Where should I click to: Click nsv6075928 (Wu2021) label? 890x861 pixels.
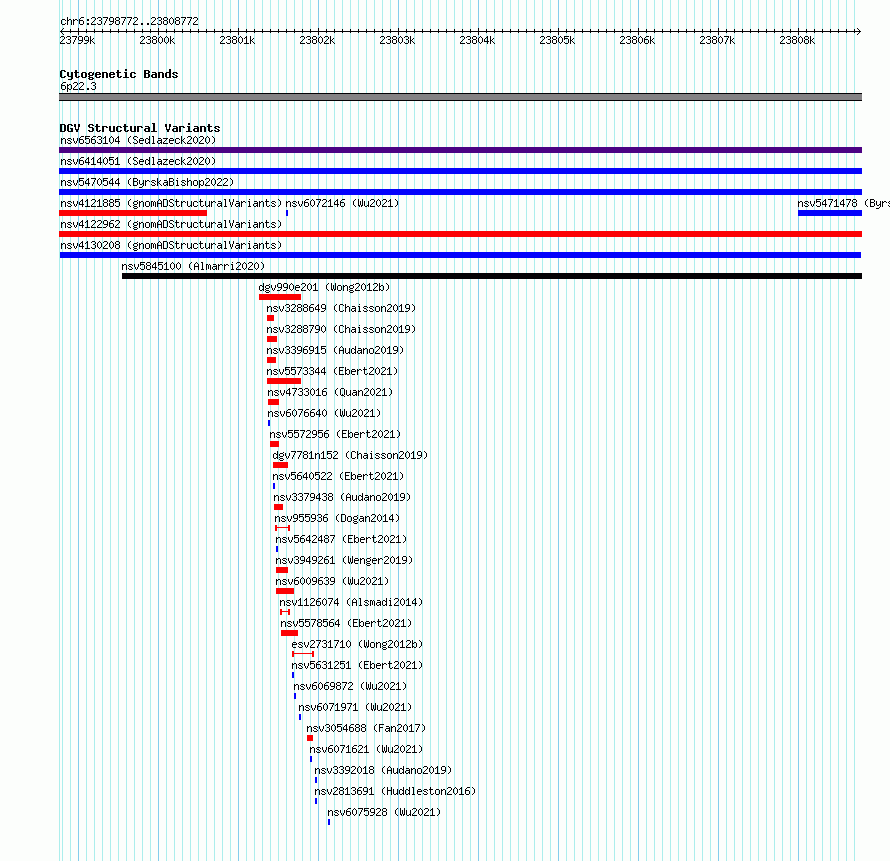pos(384,812)
